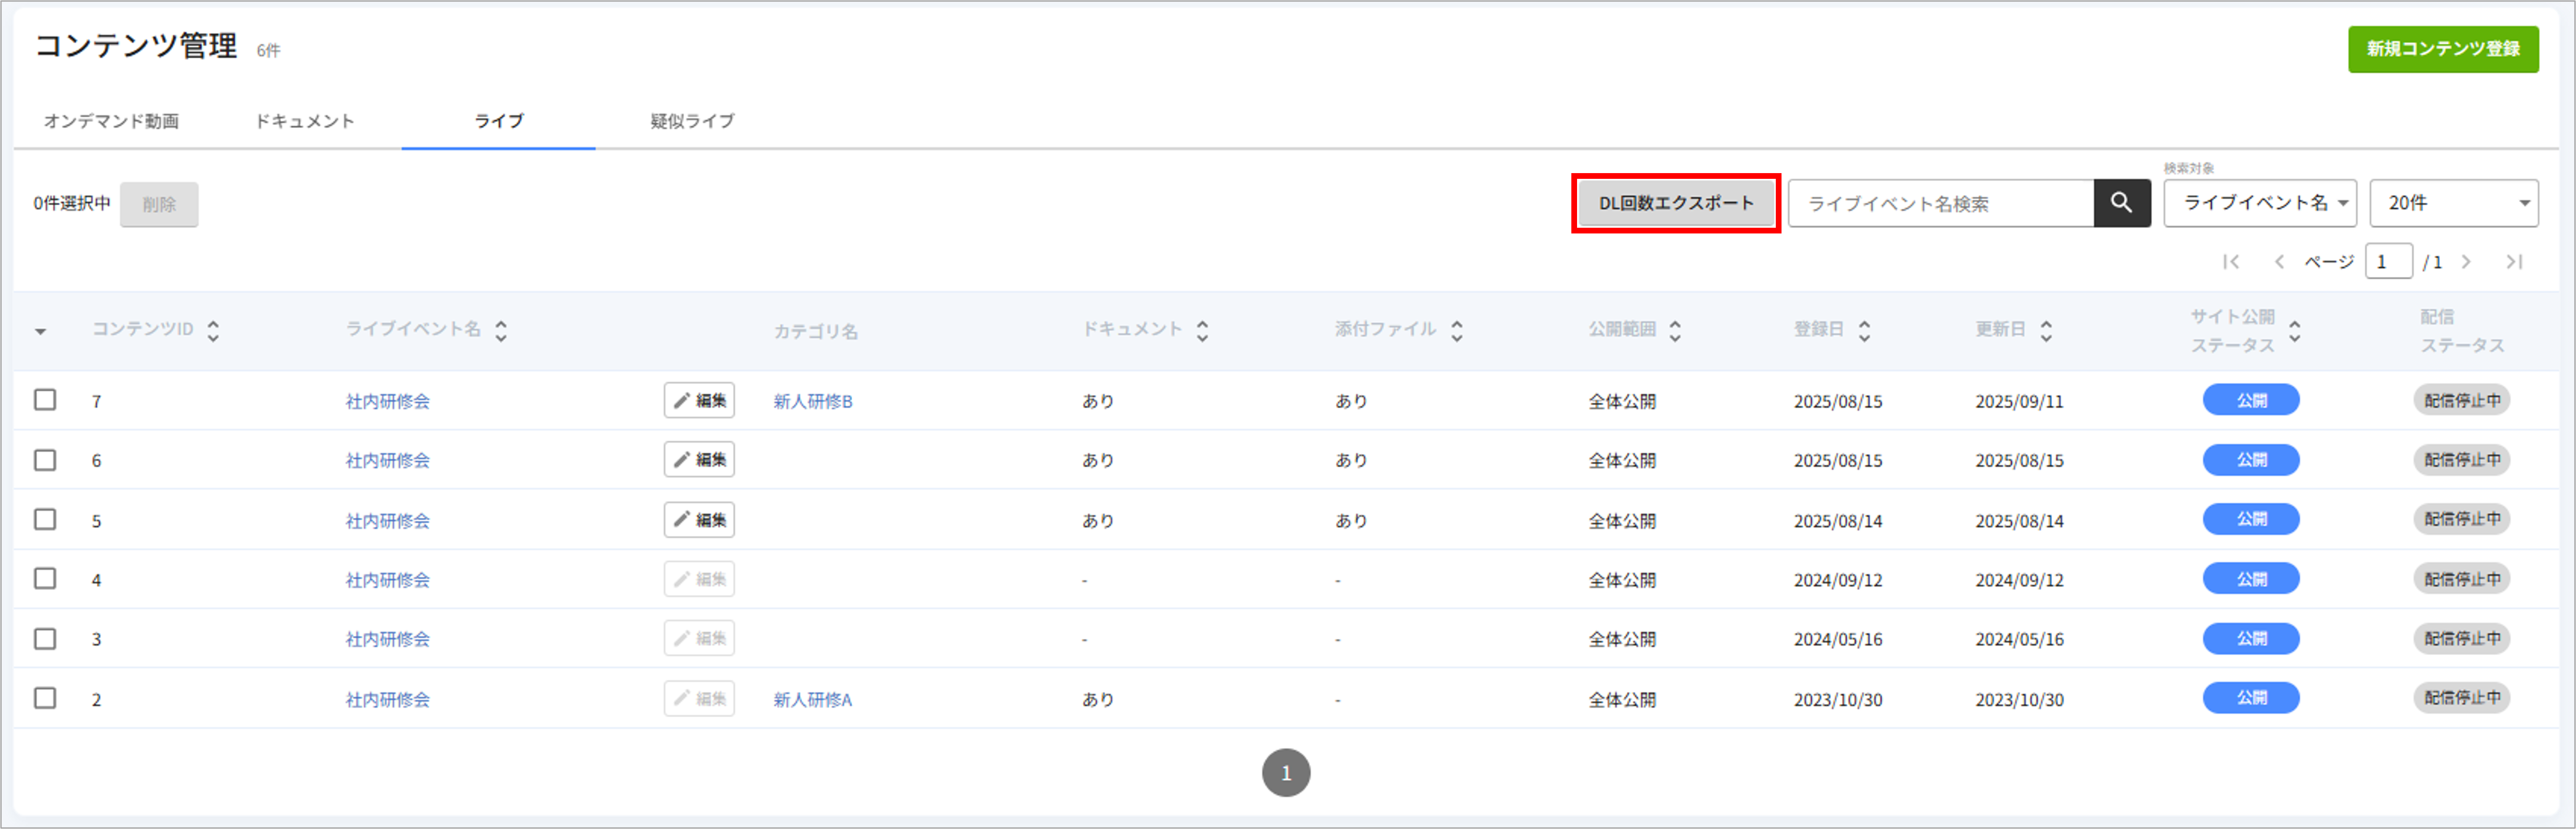The width and height of the screenshot is (2576, 829).
Task: Select the ライブ tab
Action: pos(499,121)
